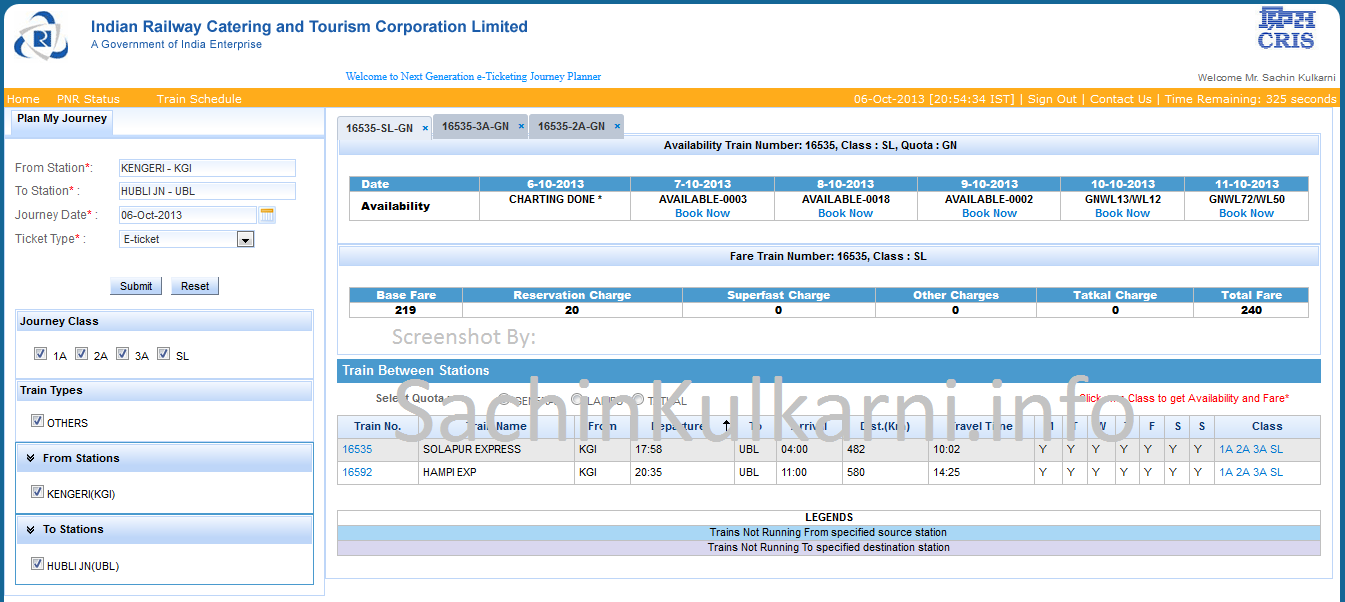
Task: Uncheck the 1A journey class checkbox
Action: pyautogui.click(x=40, y=354)
